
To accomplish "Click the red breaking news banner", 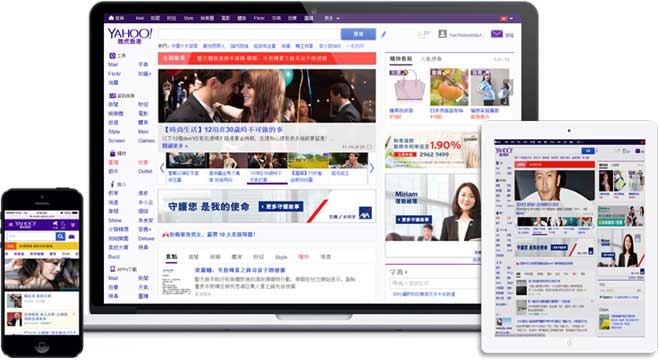I will [x=267, y=58].
